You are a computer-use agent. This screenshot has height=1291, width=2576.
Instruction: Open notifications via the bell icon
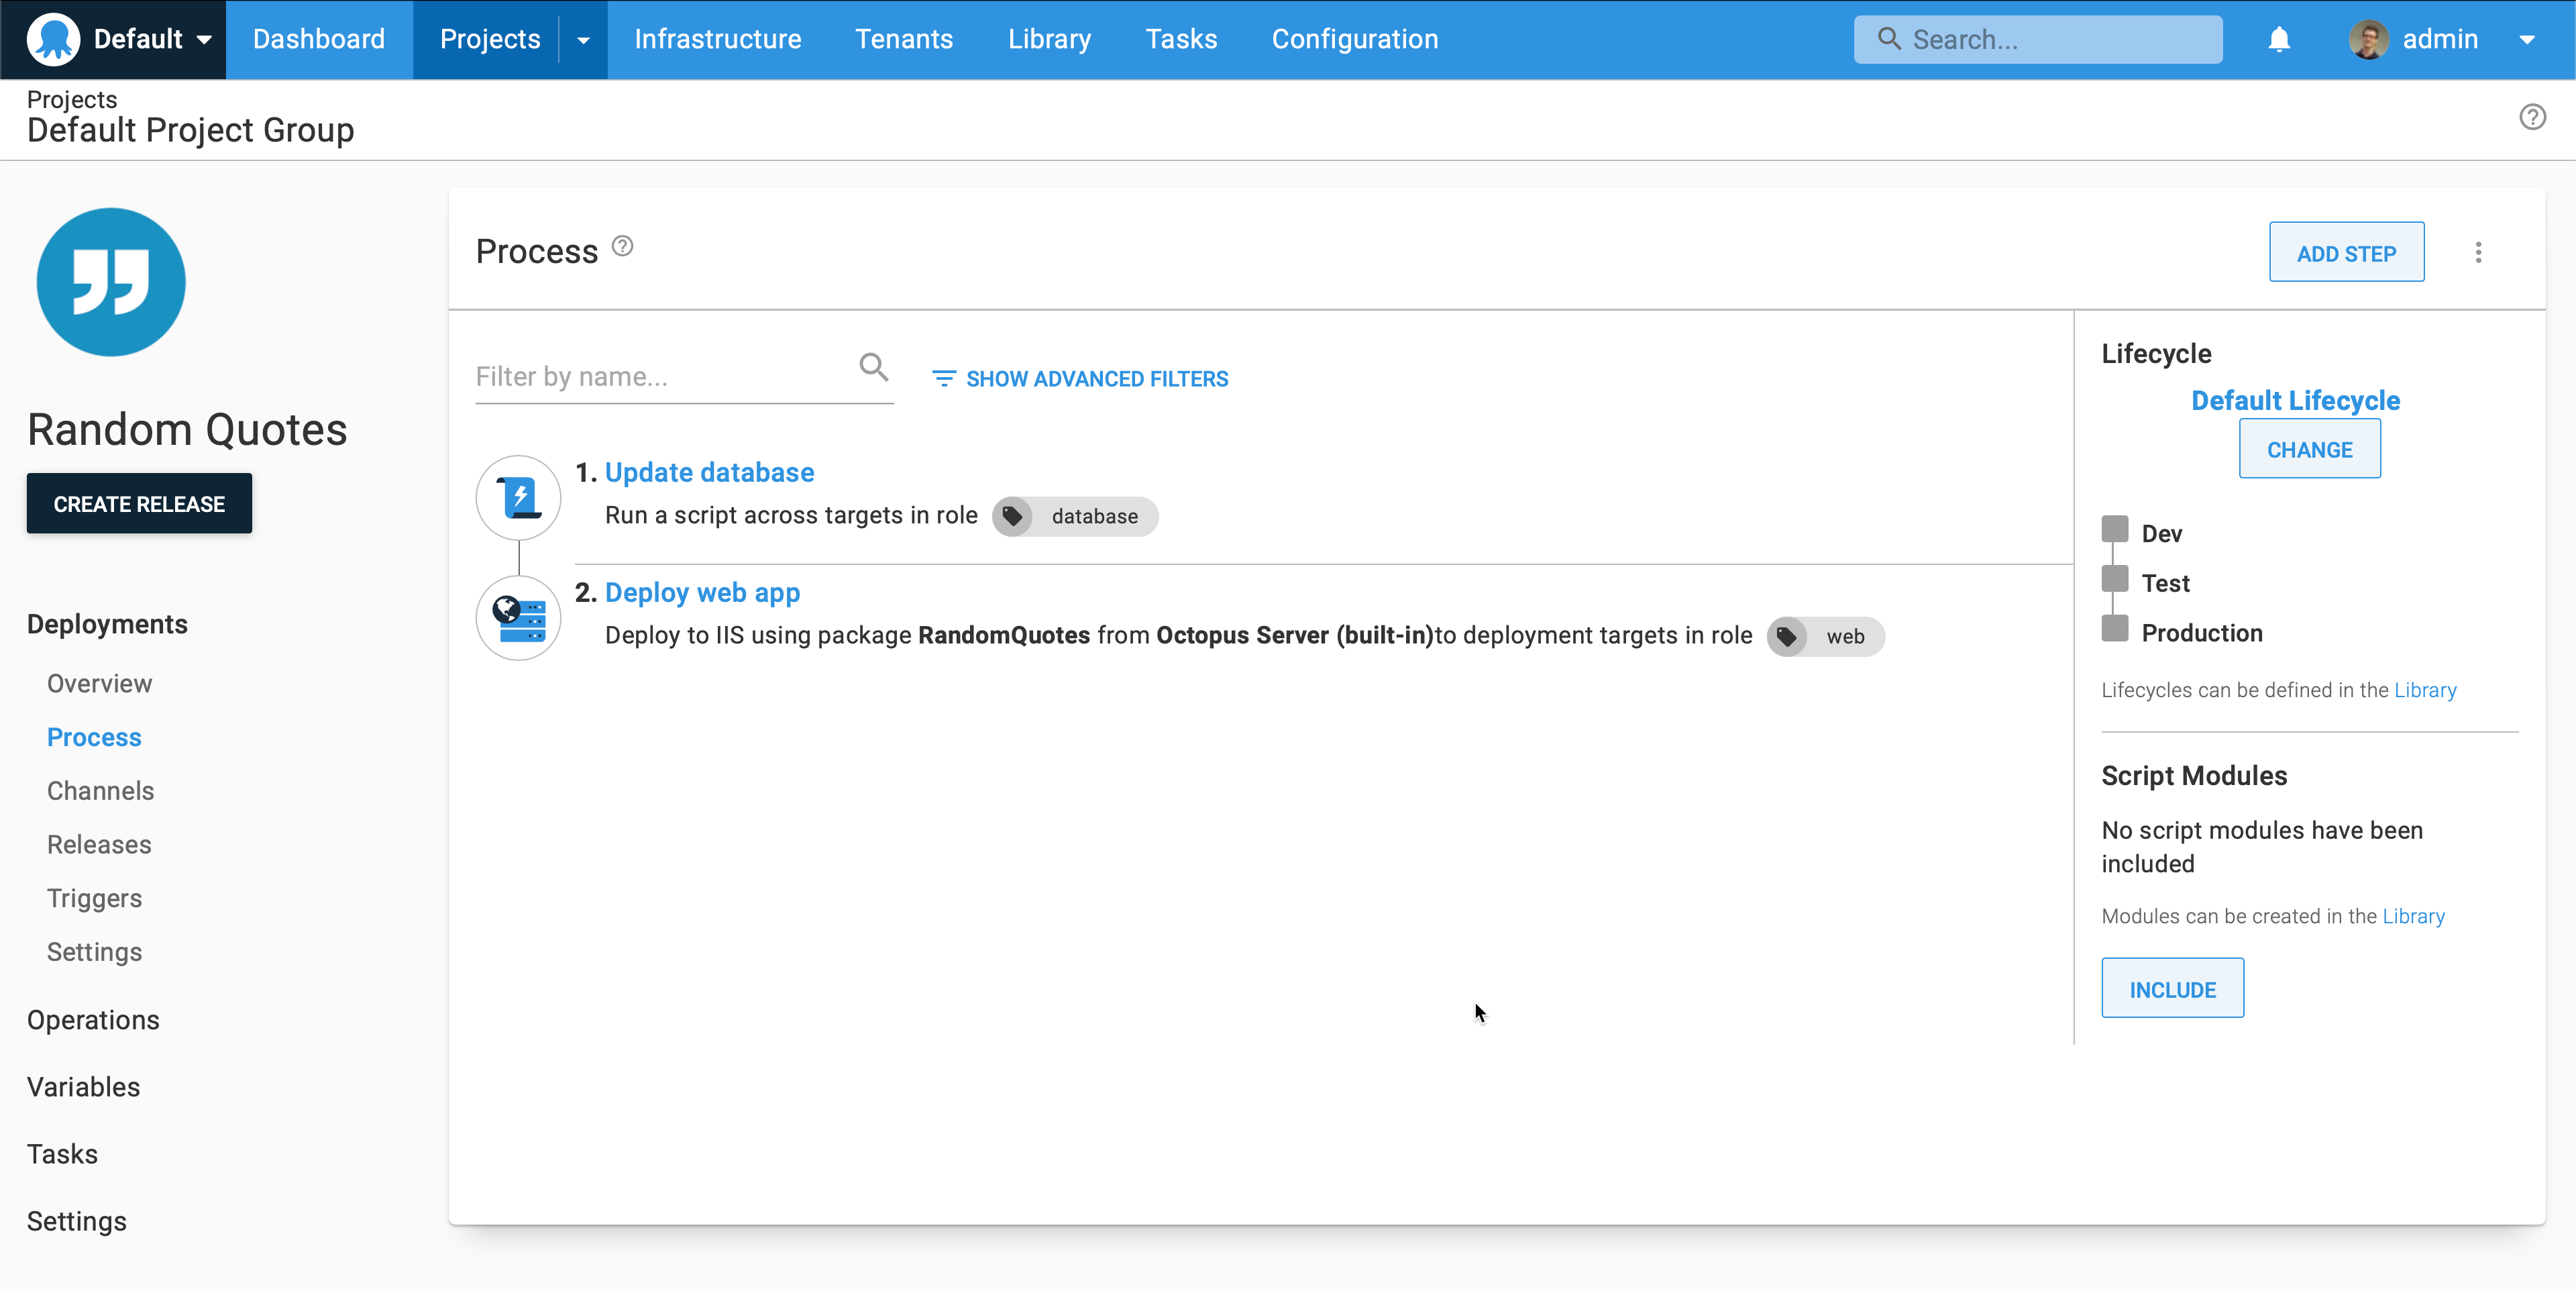pyautogui.click(x=2279, y=39)
